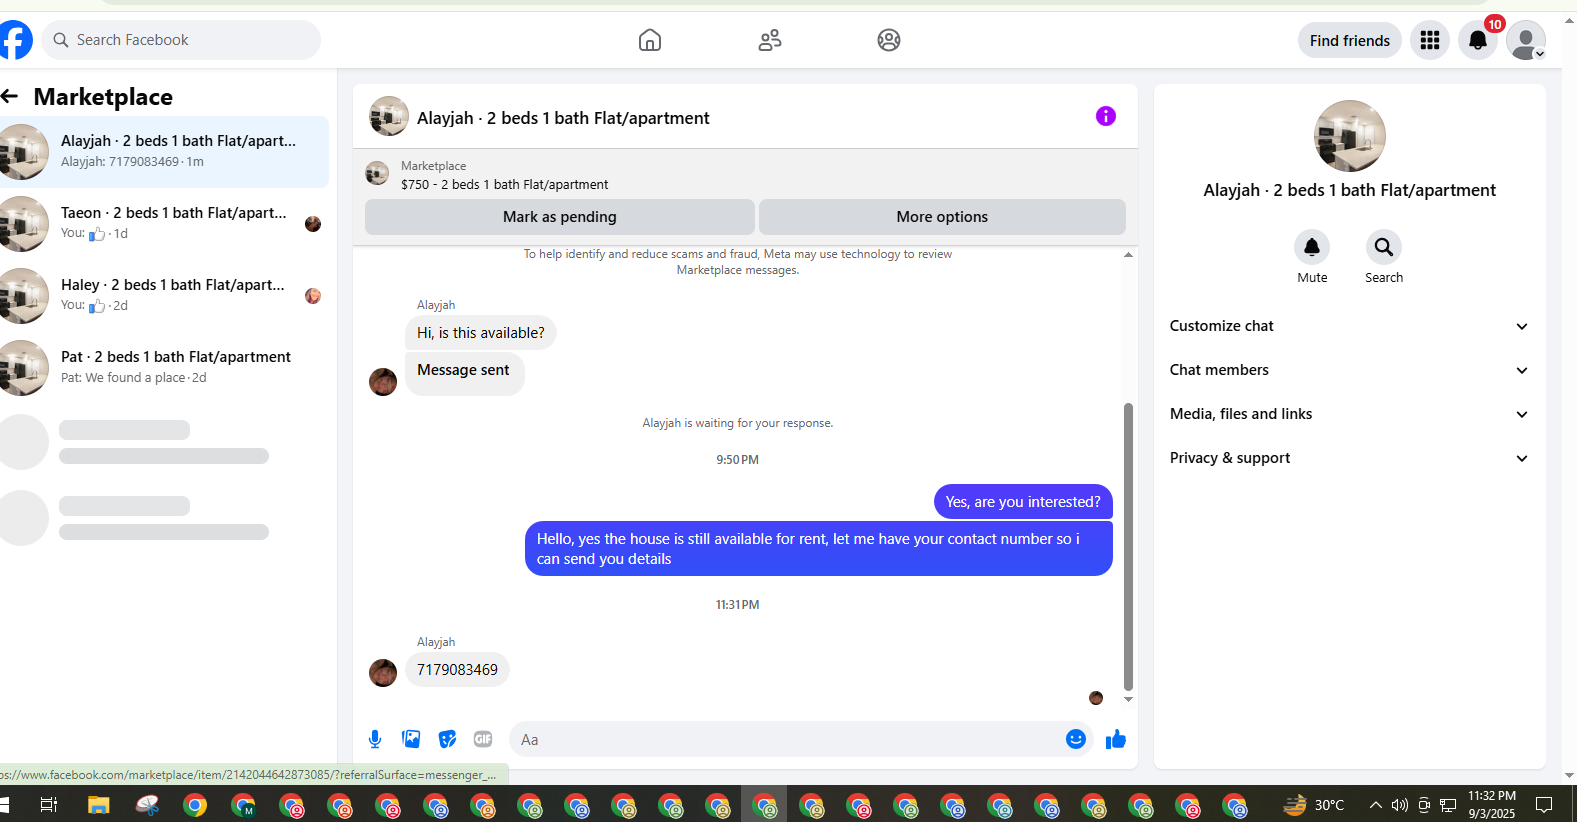This screenshot has height=822, width=1577.
Task: Click the choose sticker icon
Action: coord(447,739)
